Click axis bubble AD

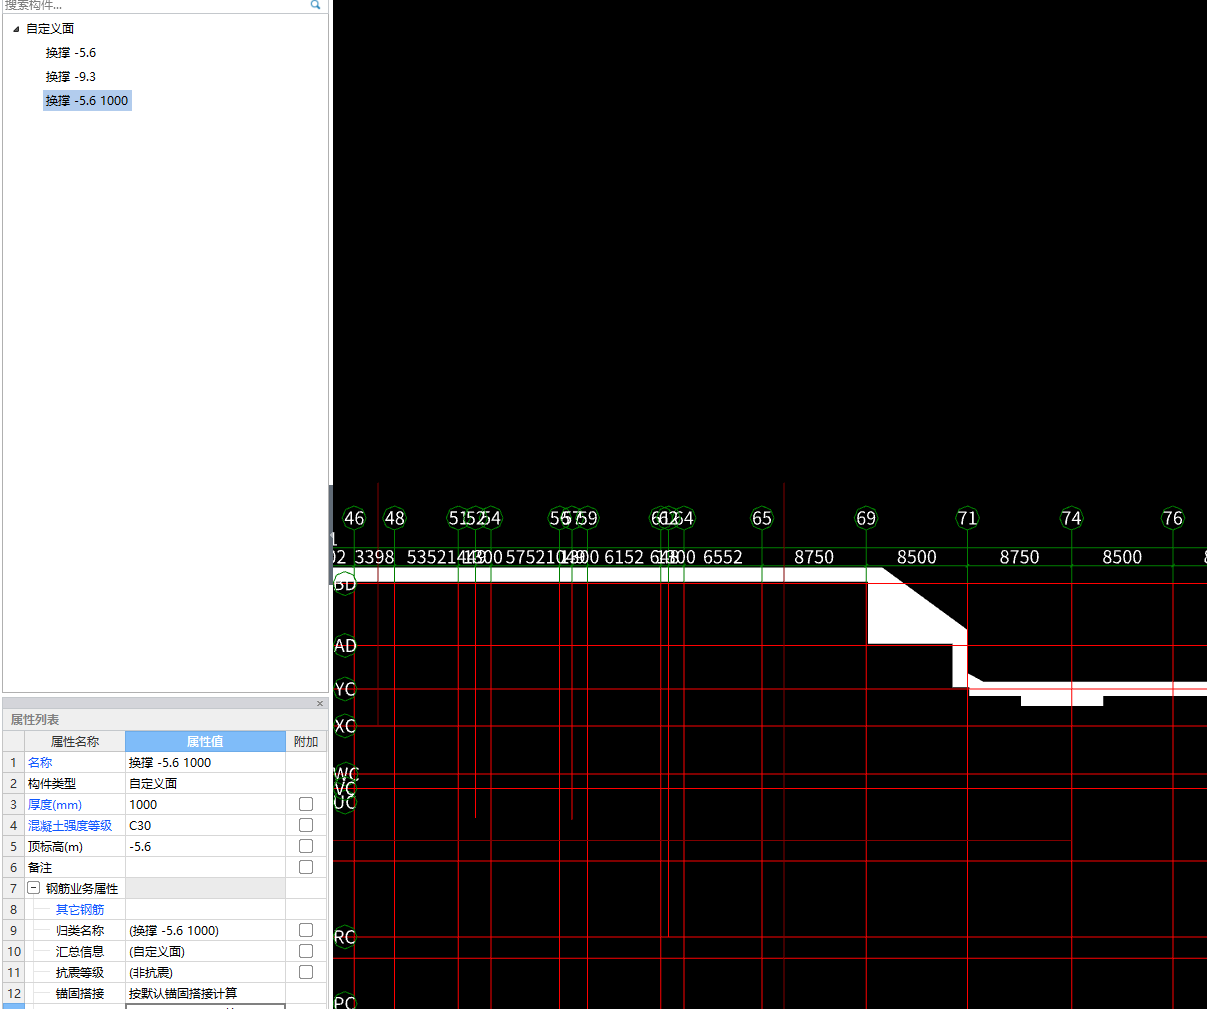(345, 646)
